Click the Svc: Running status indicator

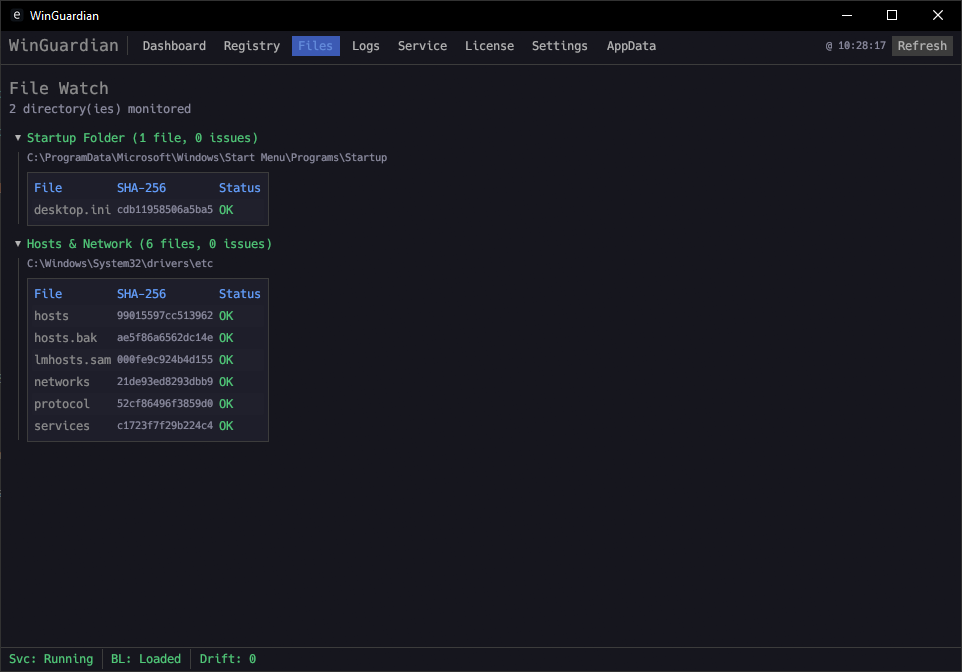(x=51, y=659)
